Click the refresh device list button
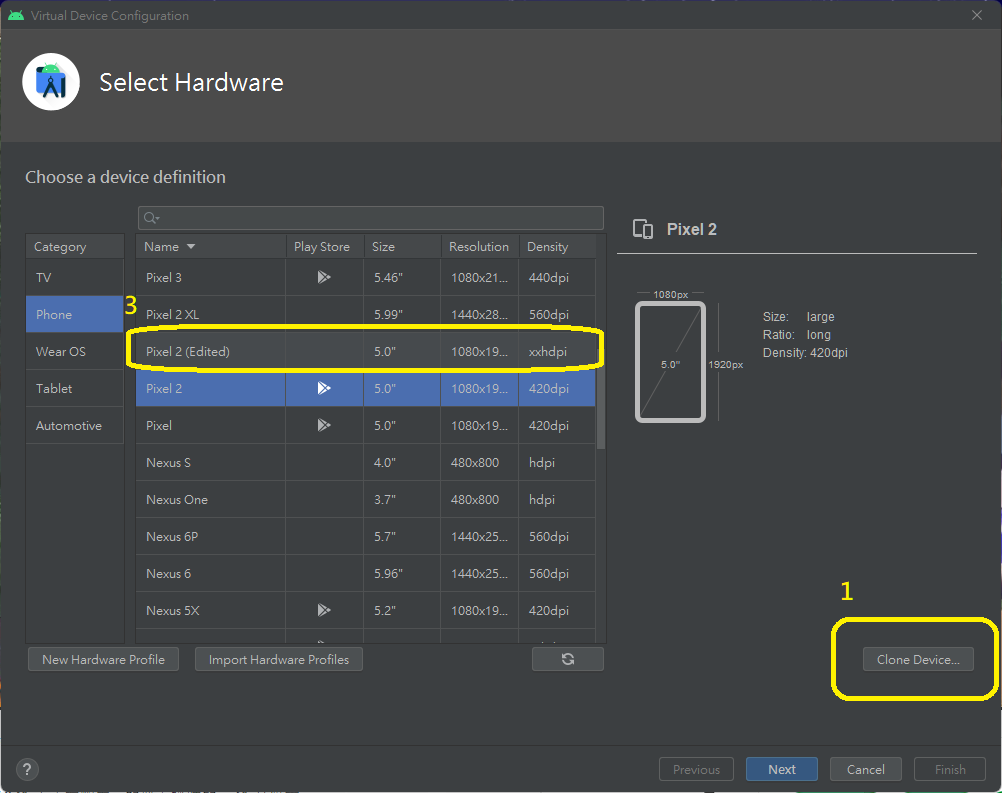The height and width of the screenshot is (793, 1002). tap(567, 659)
